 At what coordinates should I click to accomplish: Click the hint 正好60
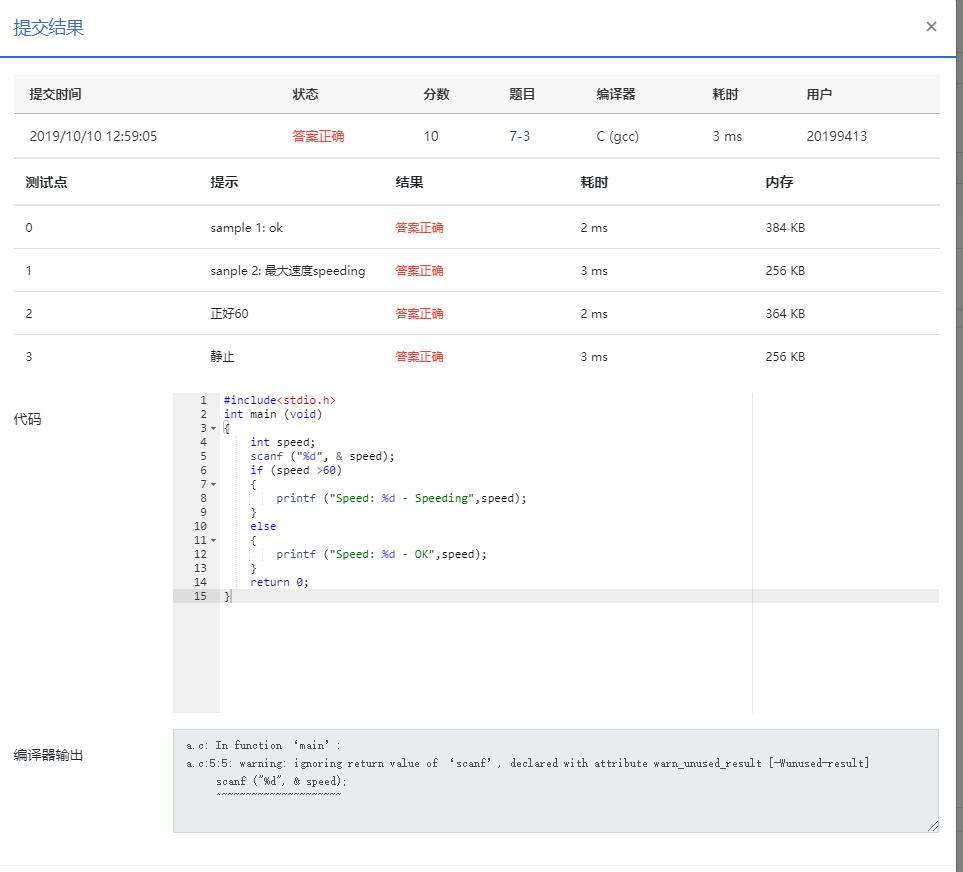229,314
